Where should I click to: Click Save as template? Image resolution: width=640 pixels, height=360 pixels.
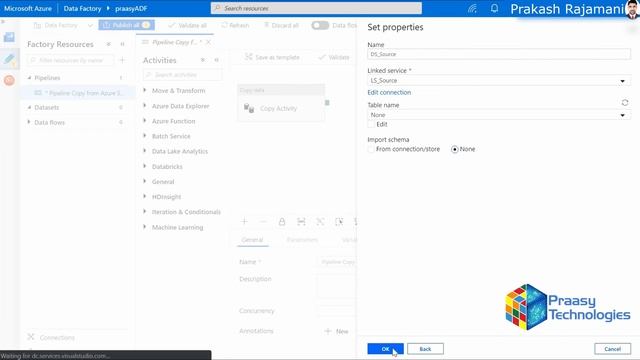point(272,57)
